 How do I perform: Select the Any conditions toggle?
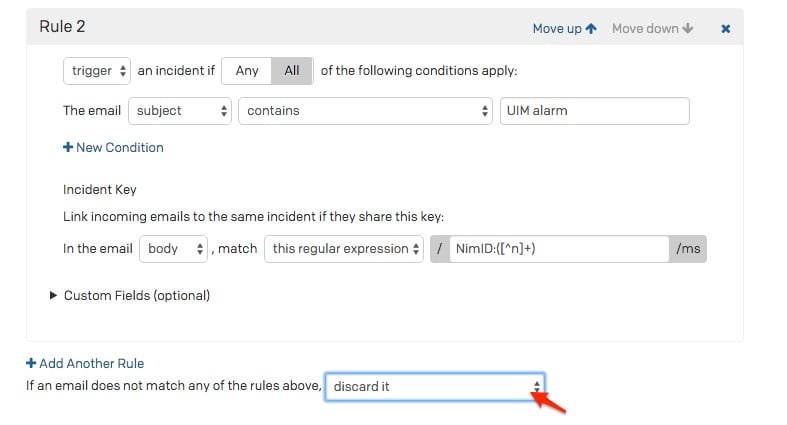click(246, 71)
